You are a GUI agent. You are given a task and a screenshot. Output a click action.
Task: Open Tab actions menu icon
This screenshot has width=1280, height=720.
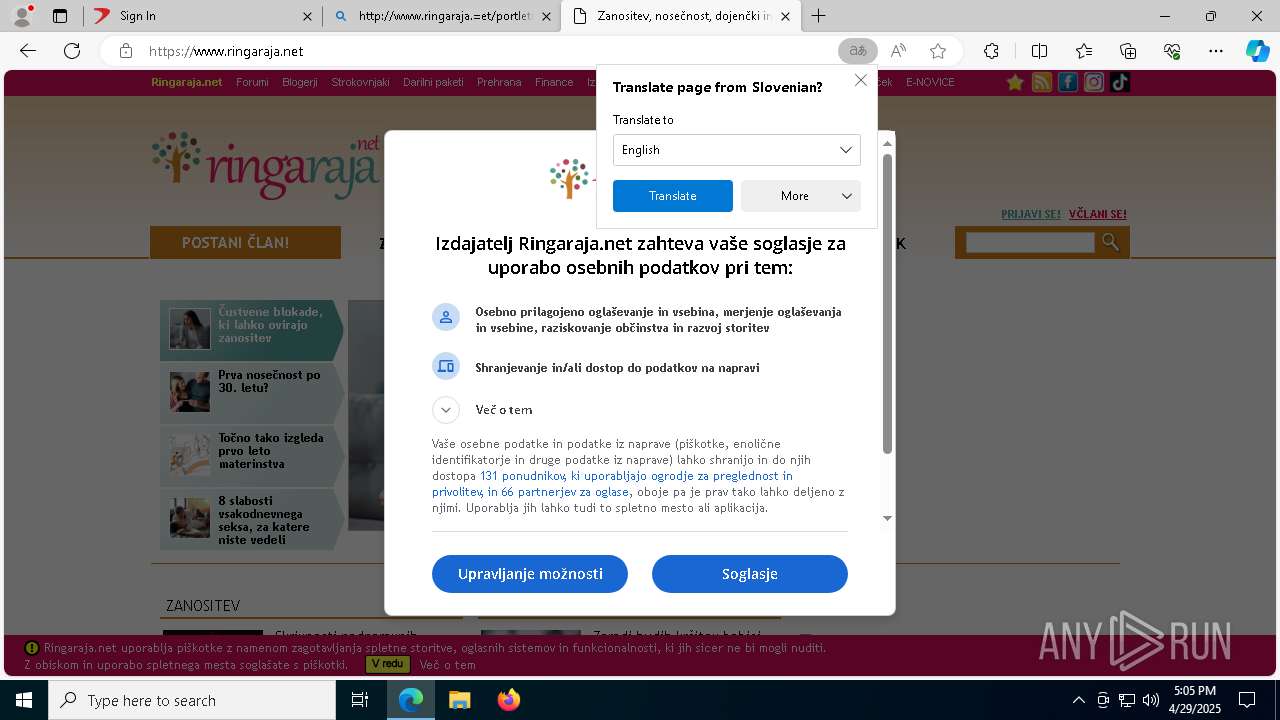click(60, 16)
